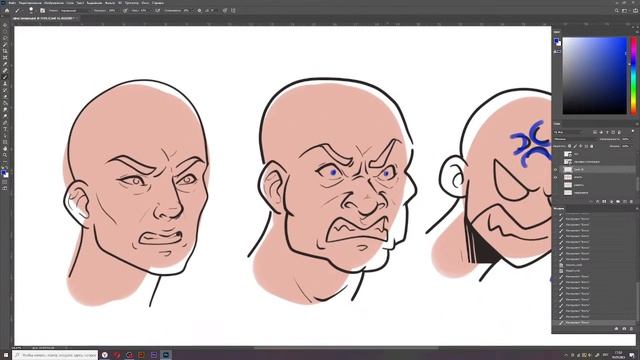Click Photoshop icon in Windows taskbar
This screenshot has width=640, height=360.
(166, 355)
